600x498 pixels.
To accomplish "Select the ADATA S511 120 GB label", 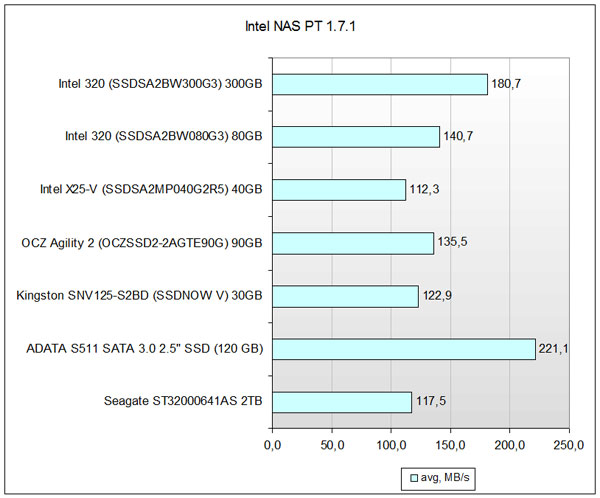I will 145,349.
